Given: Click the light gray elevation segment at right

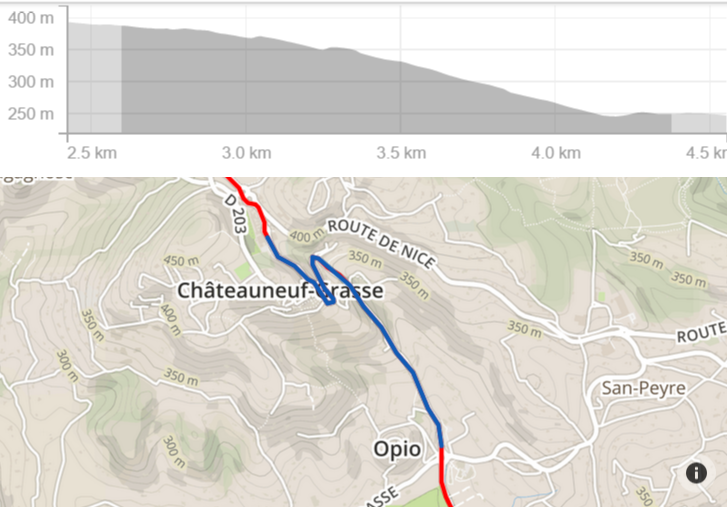Looking at the screenshot, I should coord(696,123).
